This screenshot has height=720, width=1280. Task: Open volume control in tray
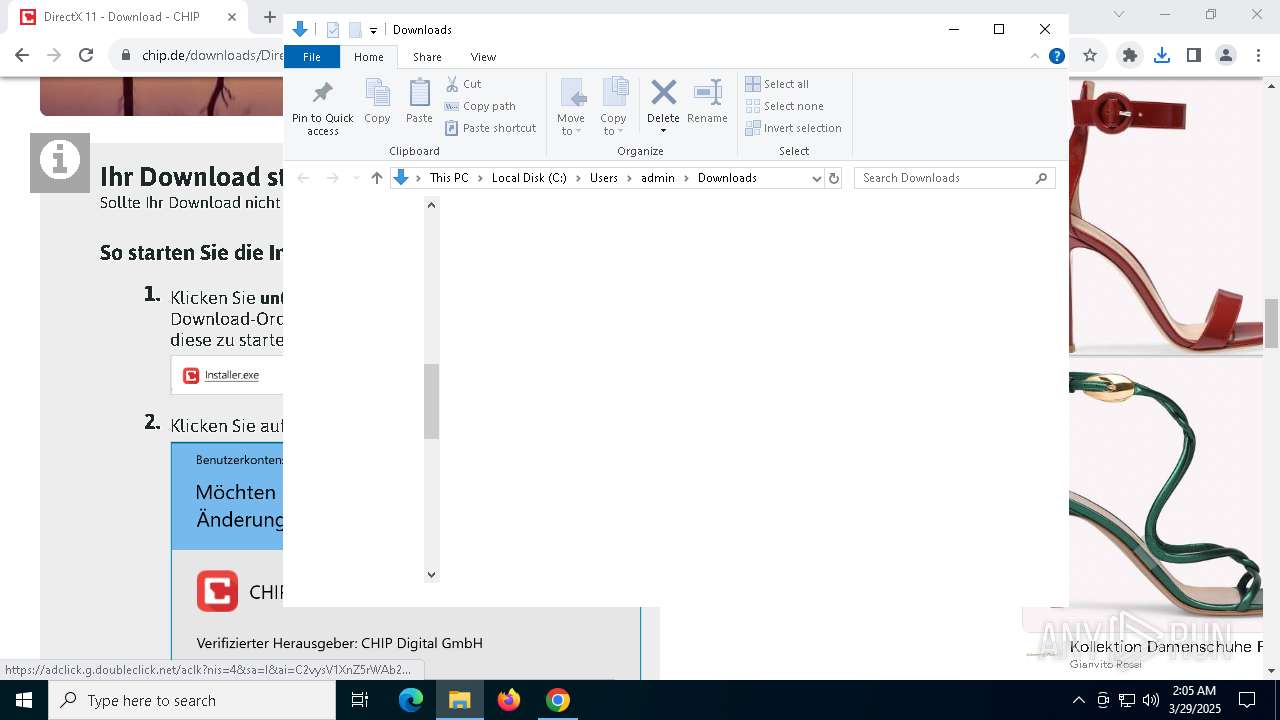pyautogui.click(x=1151, y=700)
